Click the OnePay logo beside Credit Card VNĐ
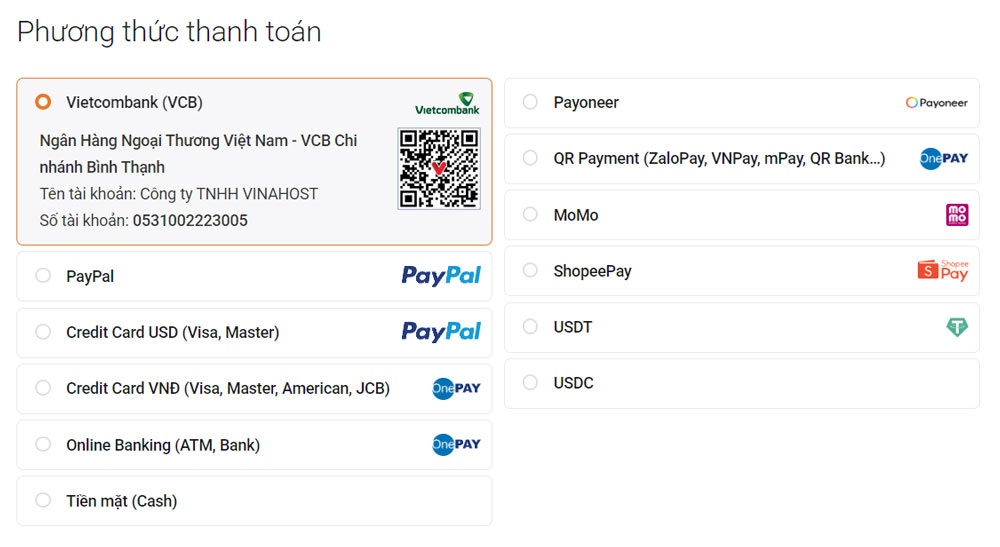The height and width of the screenshot is (547, 1000). tap(456, 388)
